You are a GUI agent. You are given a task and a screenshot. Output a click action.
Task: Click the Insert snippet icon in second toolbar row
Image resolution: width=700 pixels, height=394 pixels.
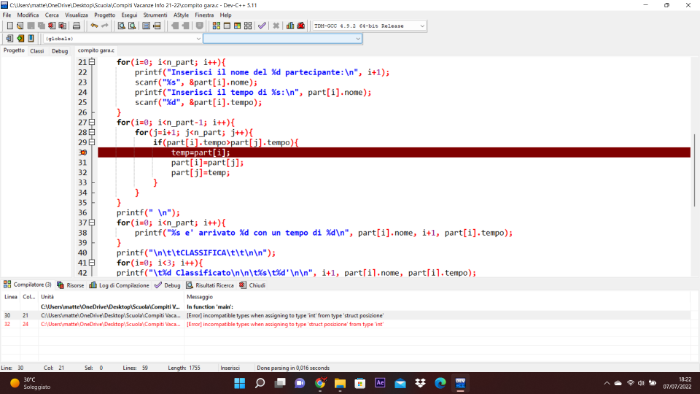coord(9,38)
